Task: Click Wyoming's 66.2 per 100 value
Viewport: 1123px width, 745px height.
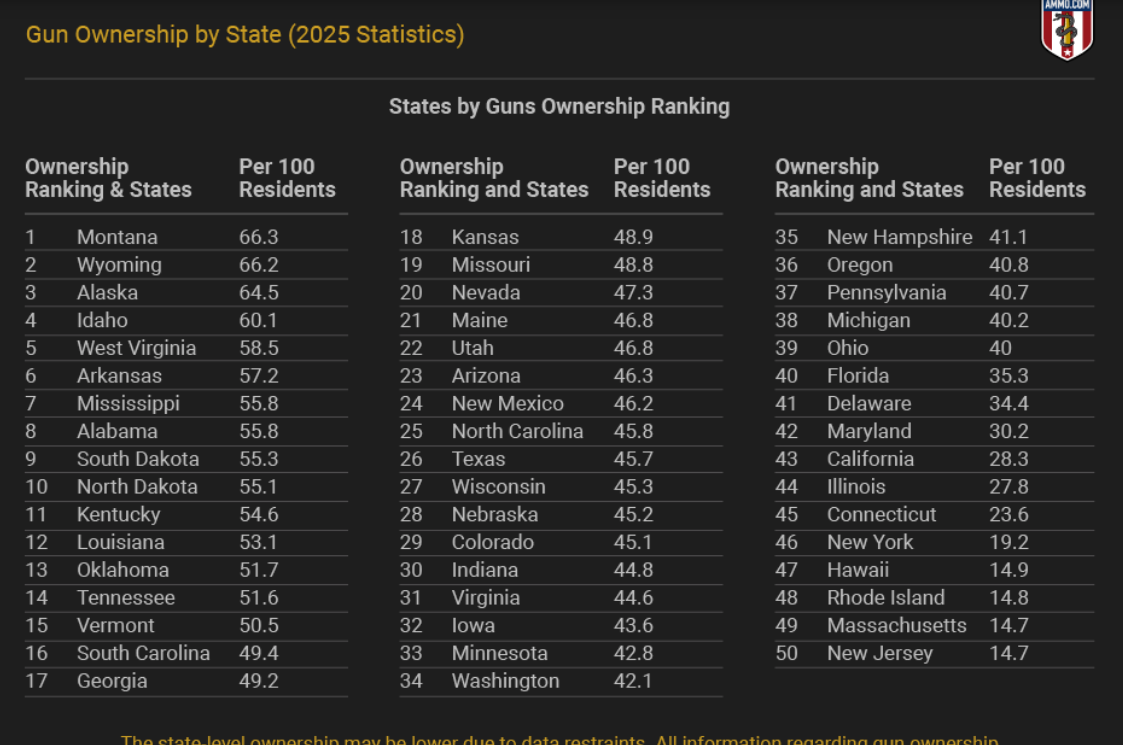Action: [259, 265]
